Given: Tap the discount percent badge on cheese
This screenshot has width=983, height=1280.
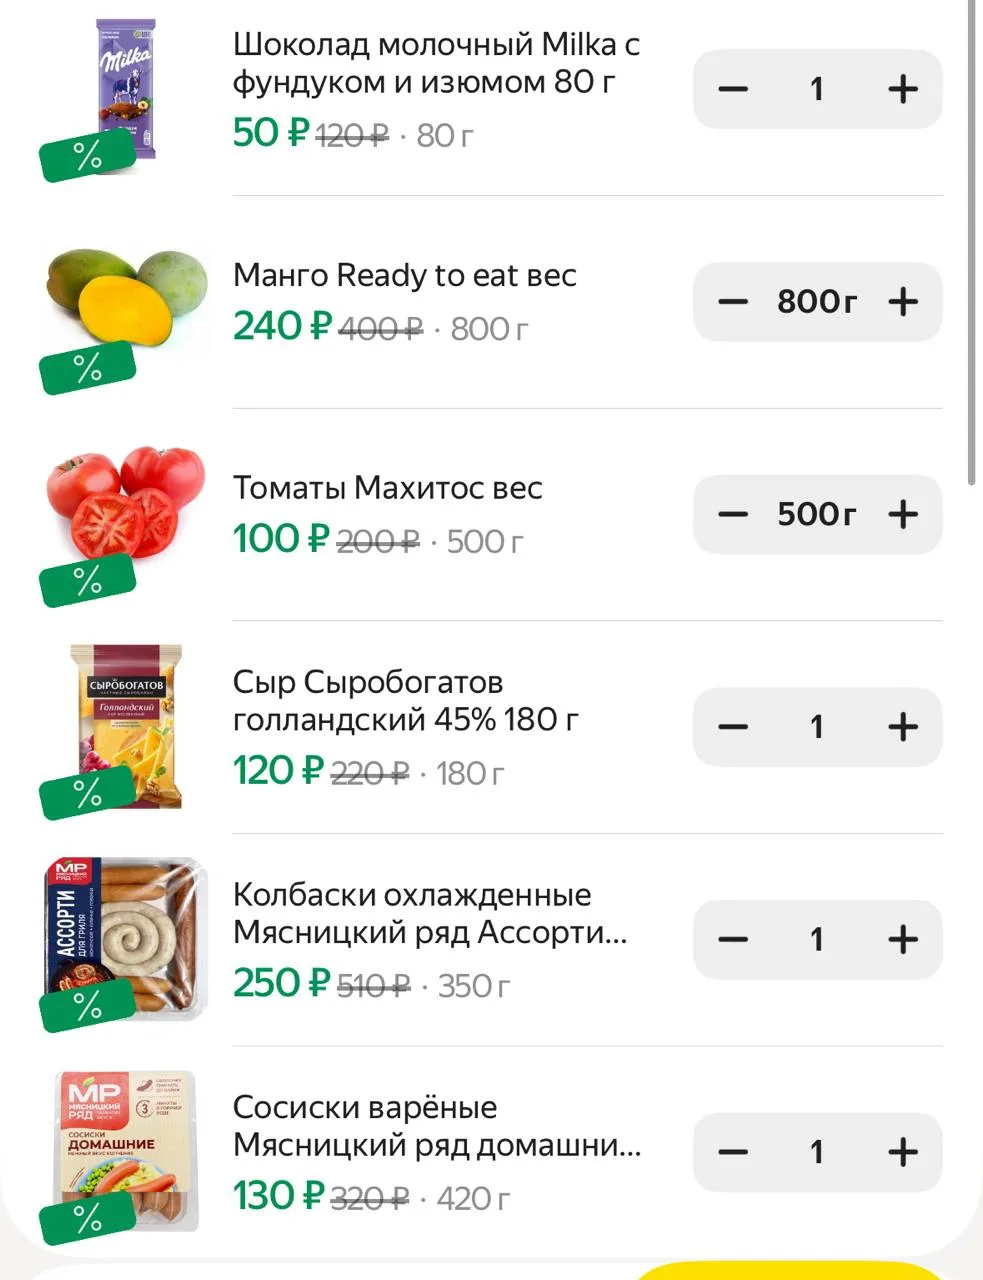Looking at the screenshot, I should (88, 793).
